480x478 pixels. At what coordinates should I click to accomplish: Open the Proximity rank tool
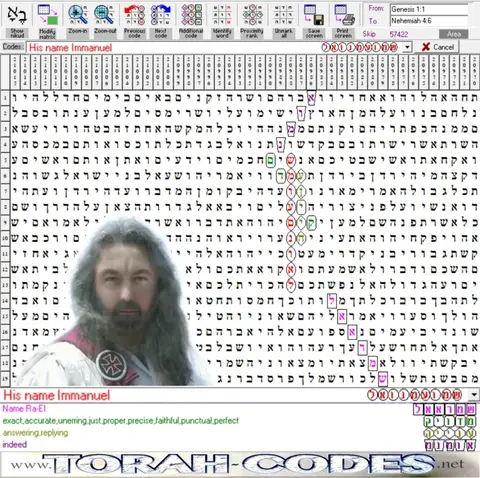tap(252, 20)
